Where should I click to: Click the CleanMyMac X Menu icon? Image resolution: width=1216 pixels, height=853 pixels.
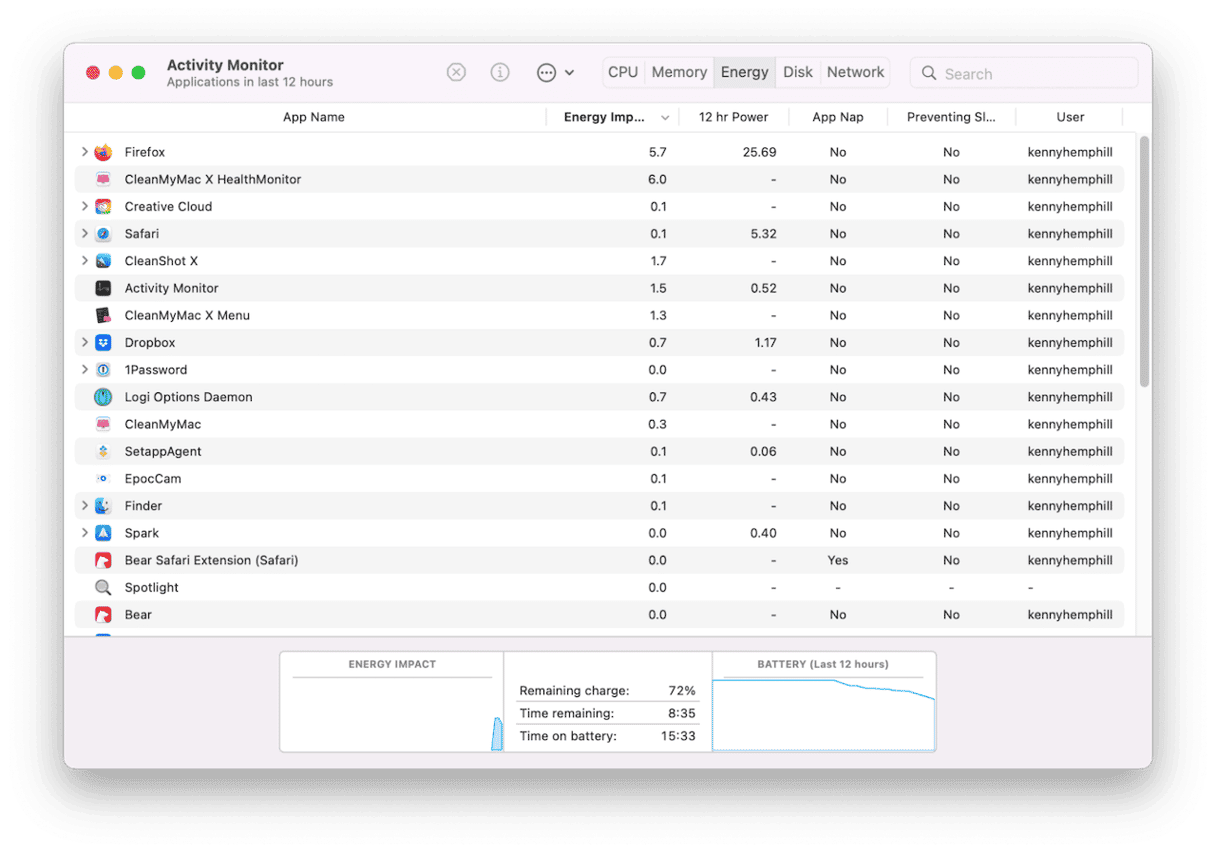(103, 315)
